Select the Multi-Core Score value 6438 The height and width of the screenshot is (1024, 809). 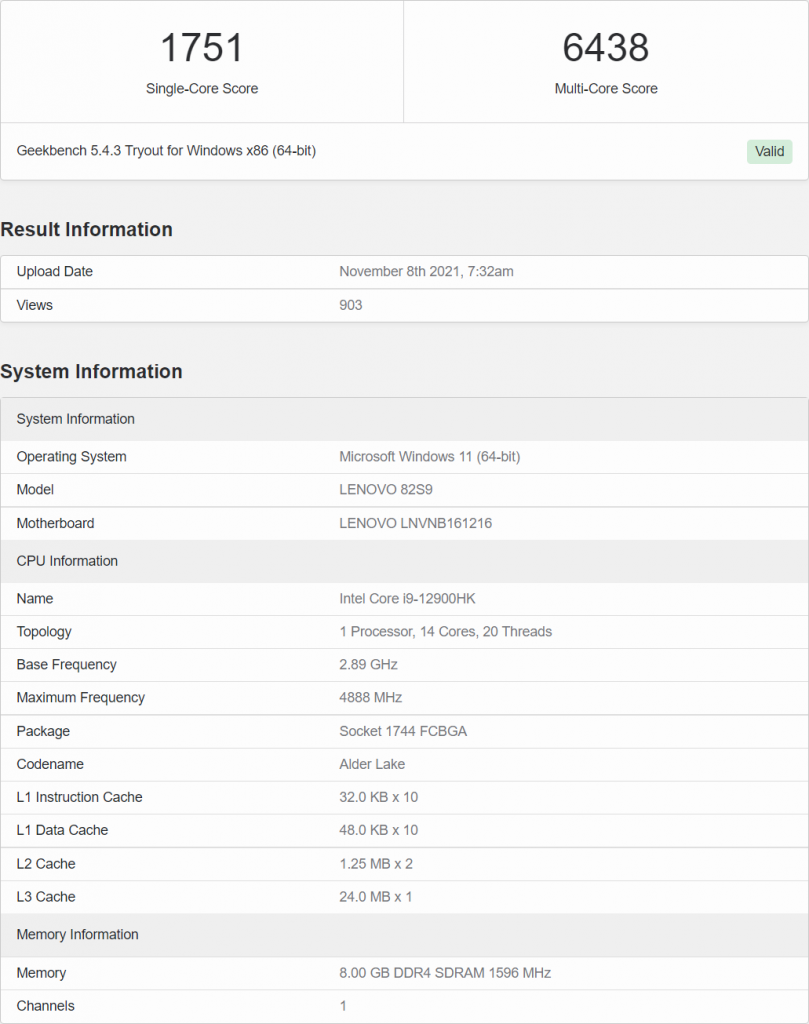point(606,47)
